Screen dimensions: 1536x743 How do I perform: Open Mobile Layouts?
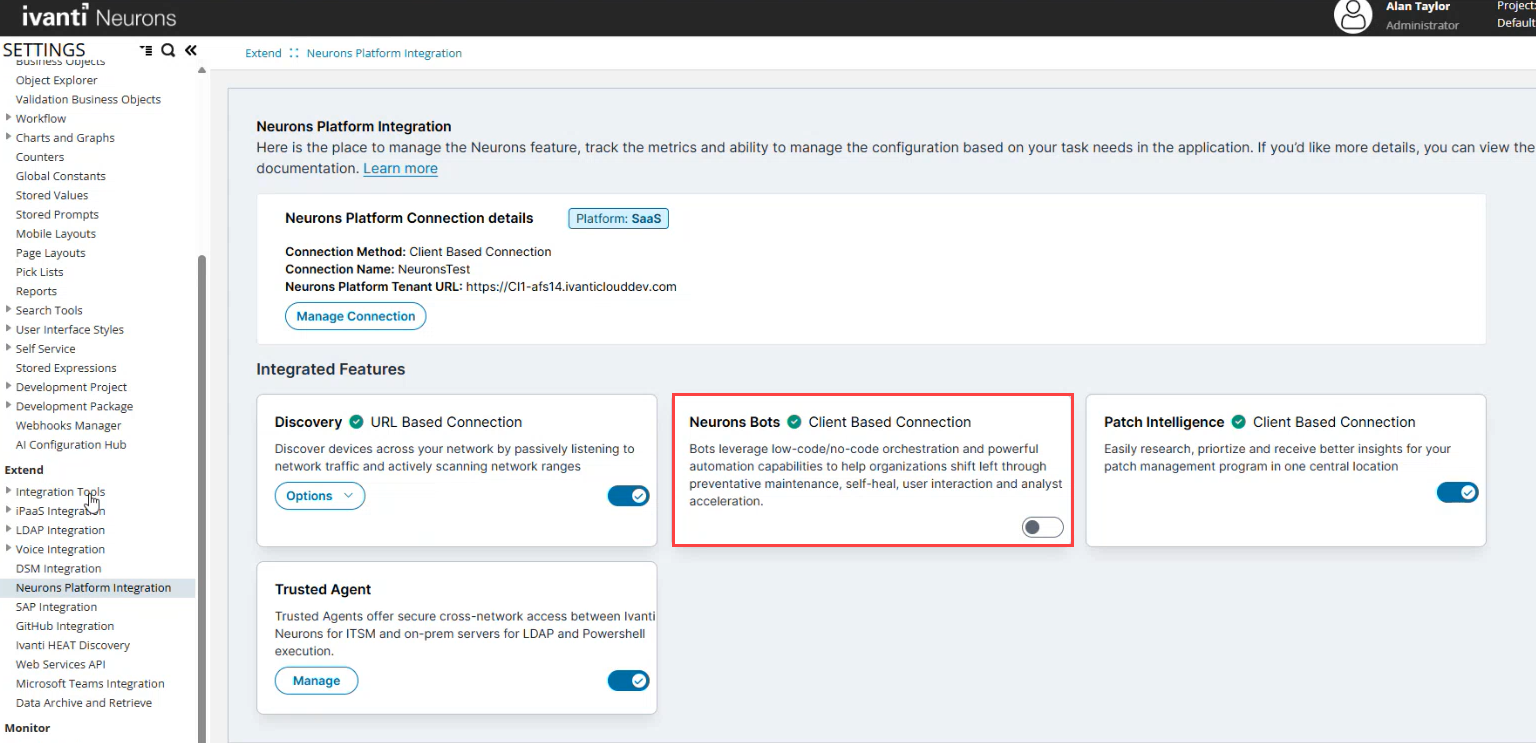(56, 234)
